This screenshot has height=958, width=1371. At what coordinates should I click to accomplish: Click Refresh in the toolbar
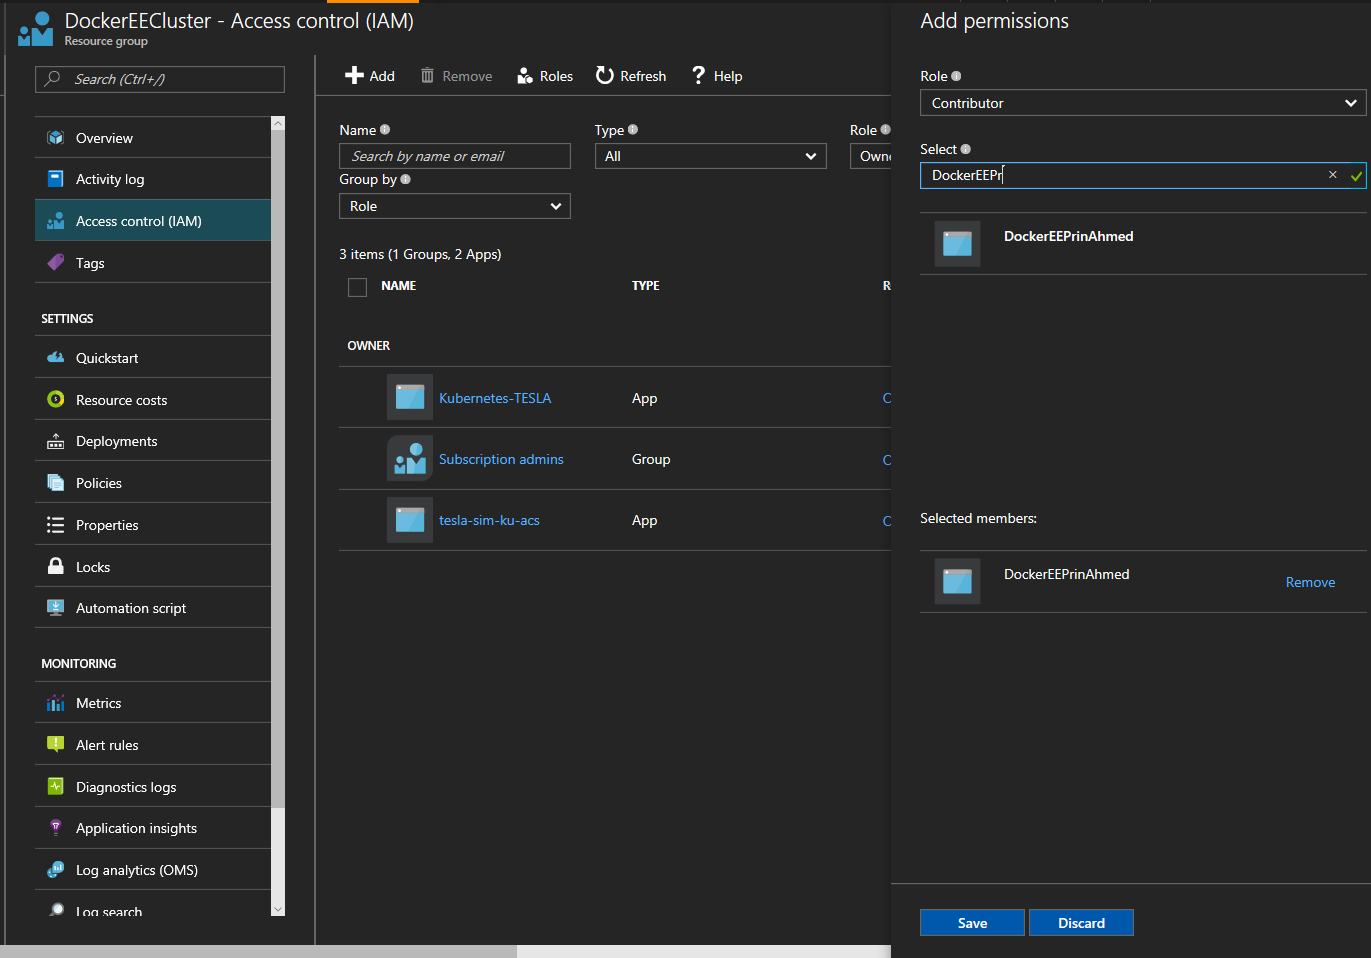[631, 76]
